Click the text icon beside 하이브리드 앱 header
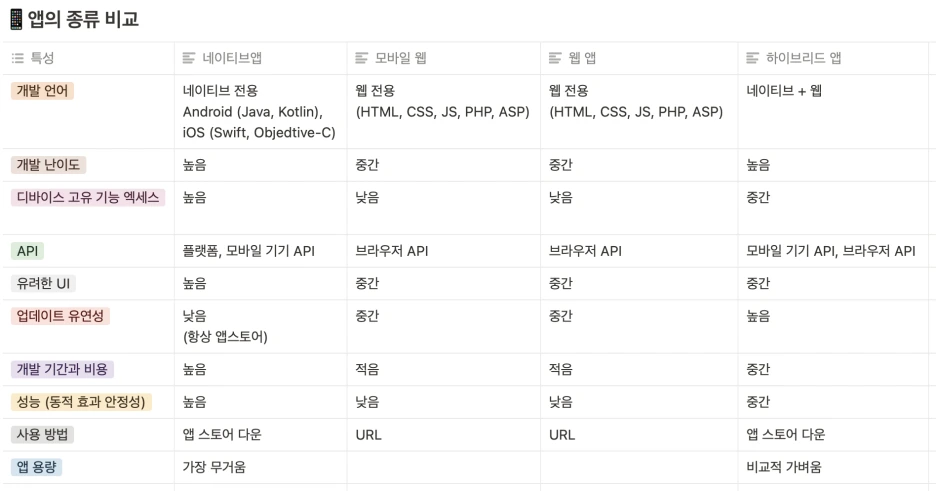Image resolution: width=936 pixels, height=491 pixels. click(x=753, y=58)
